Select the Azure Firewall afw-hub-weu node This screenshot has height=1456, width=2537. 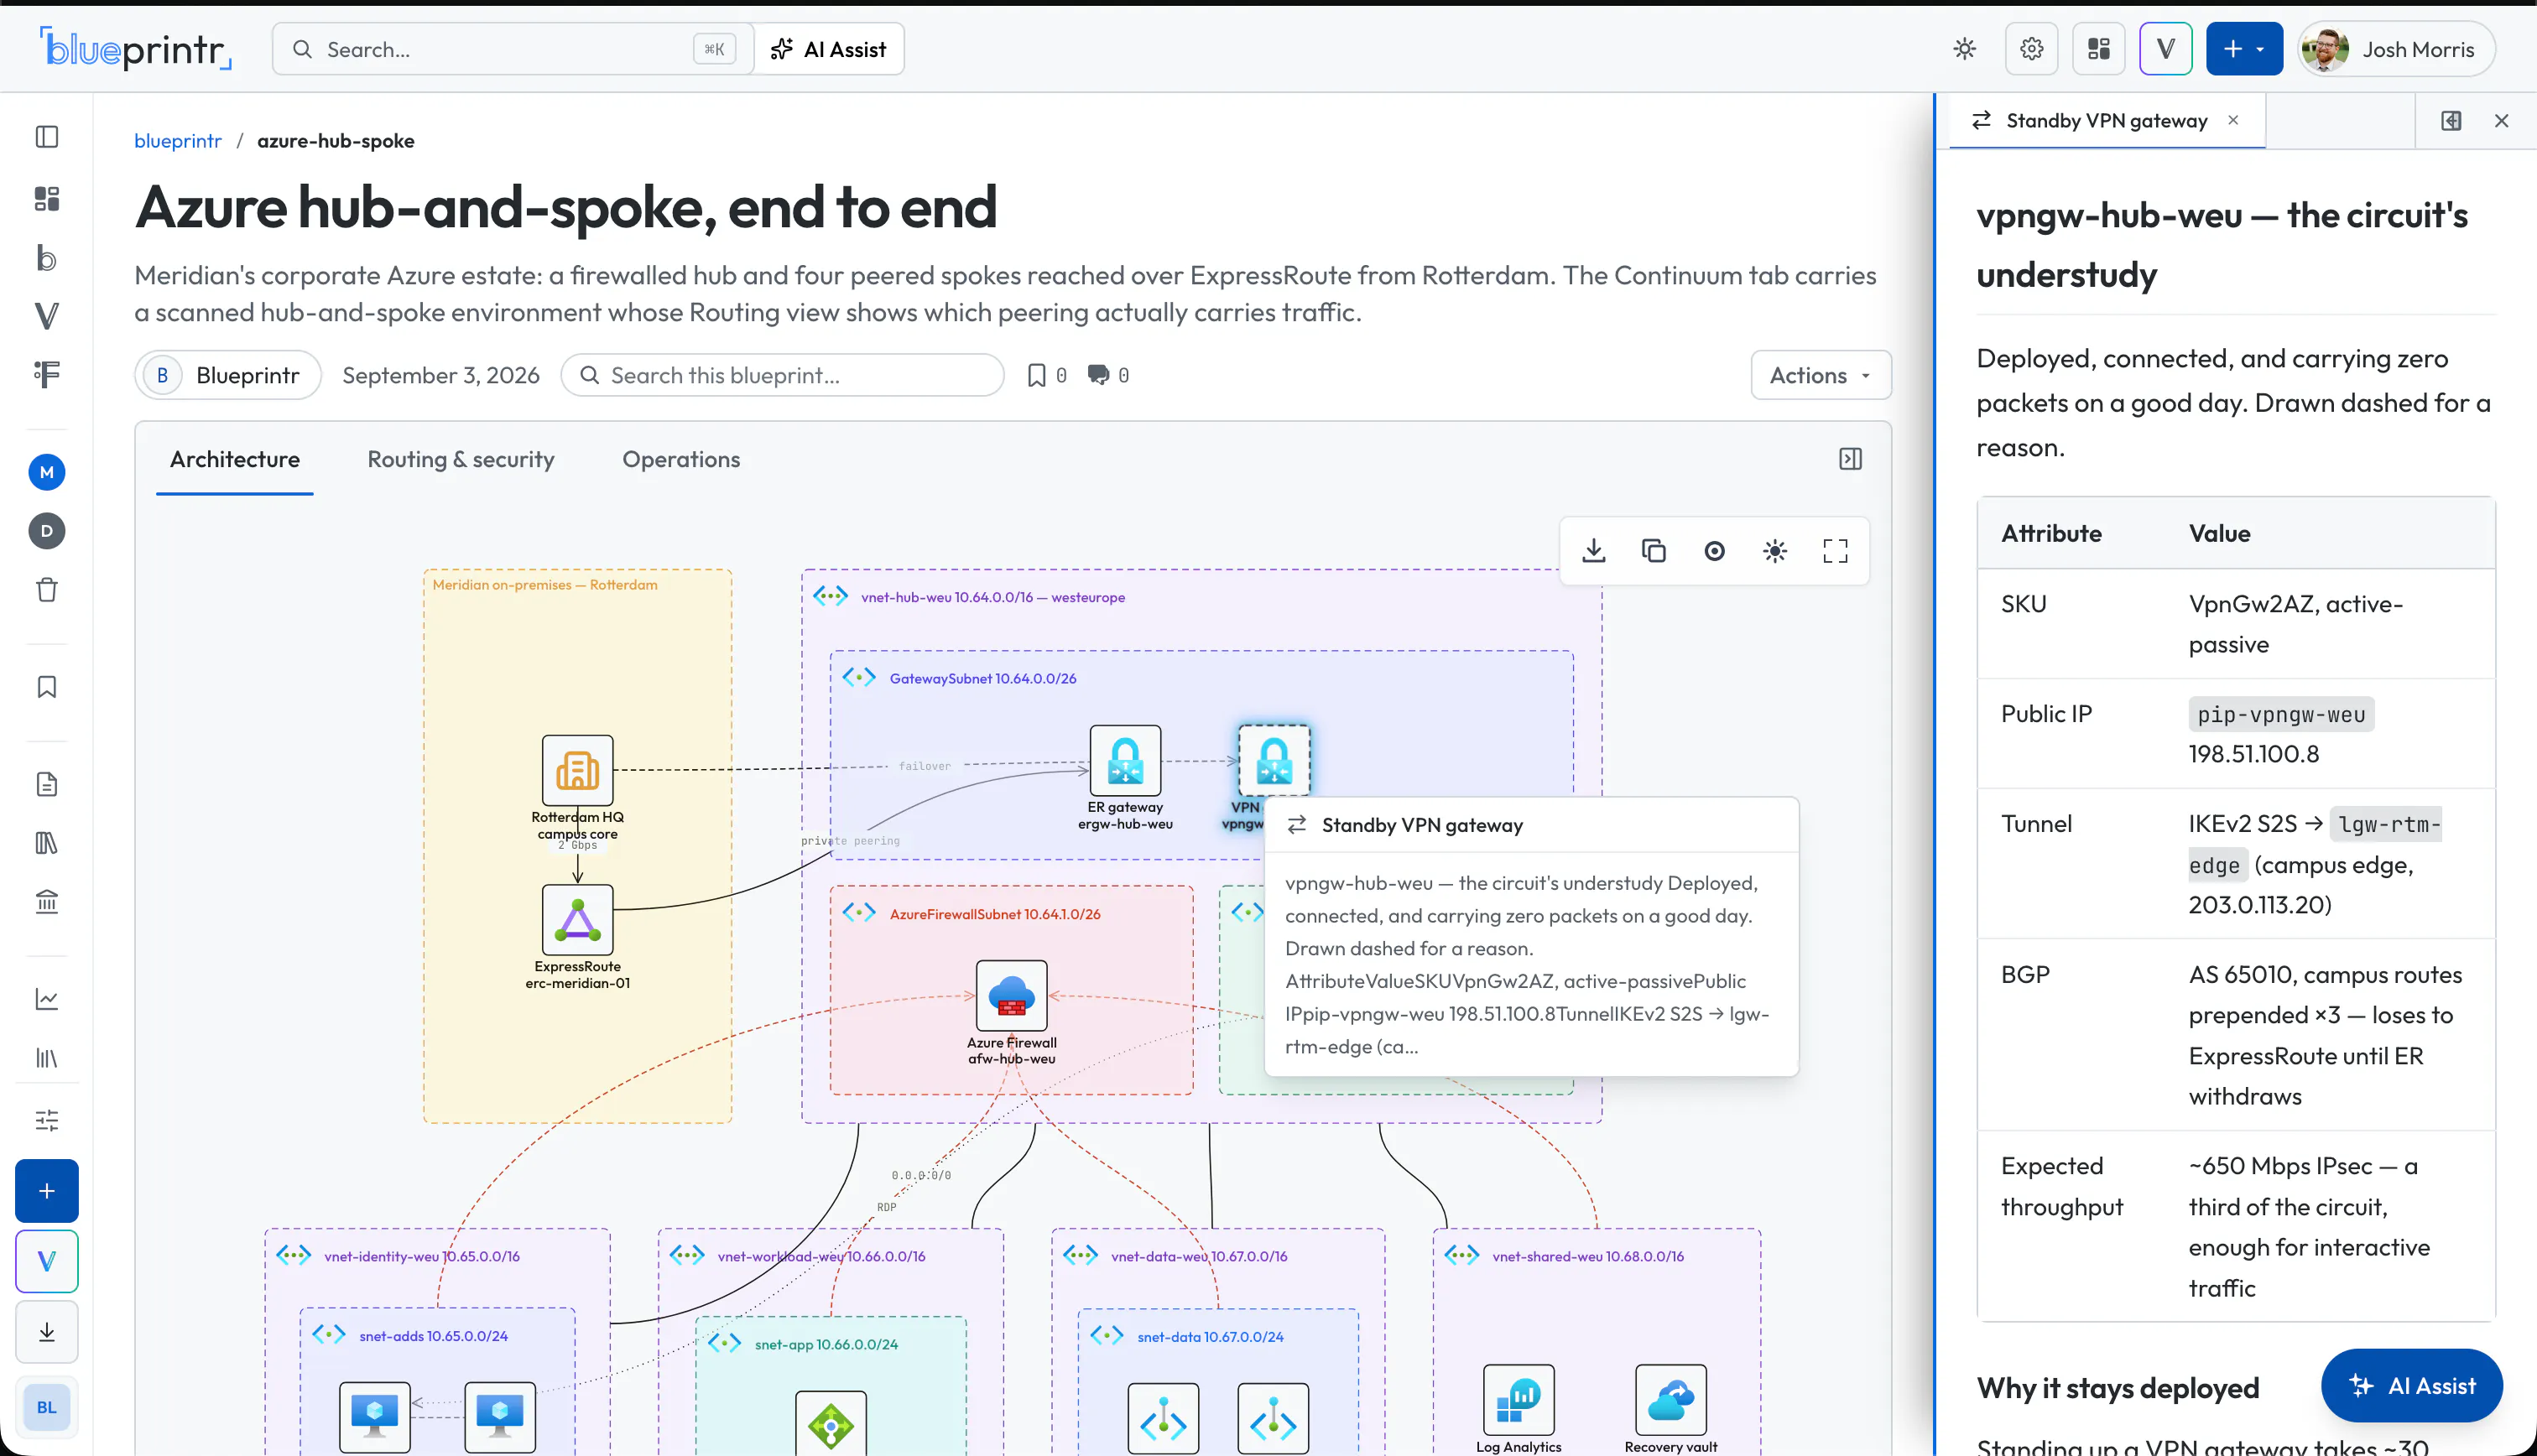(x=1012, y=996)
